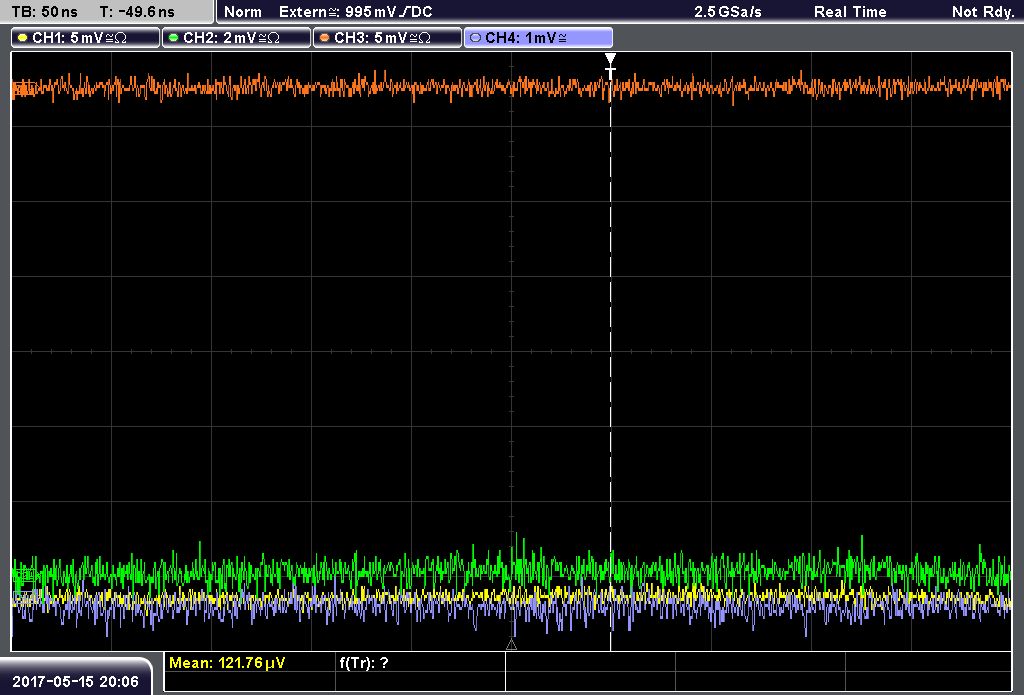1024x695 pixels.
Task: Select the CH1 5 mV channel tab
Action: 86,38
